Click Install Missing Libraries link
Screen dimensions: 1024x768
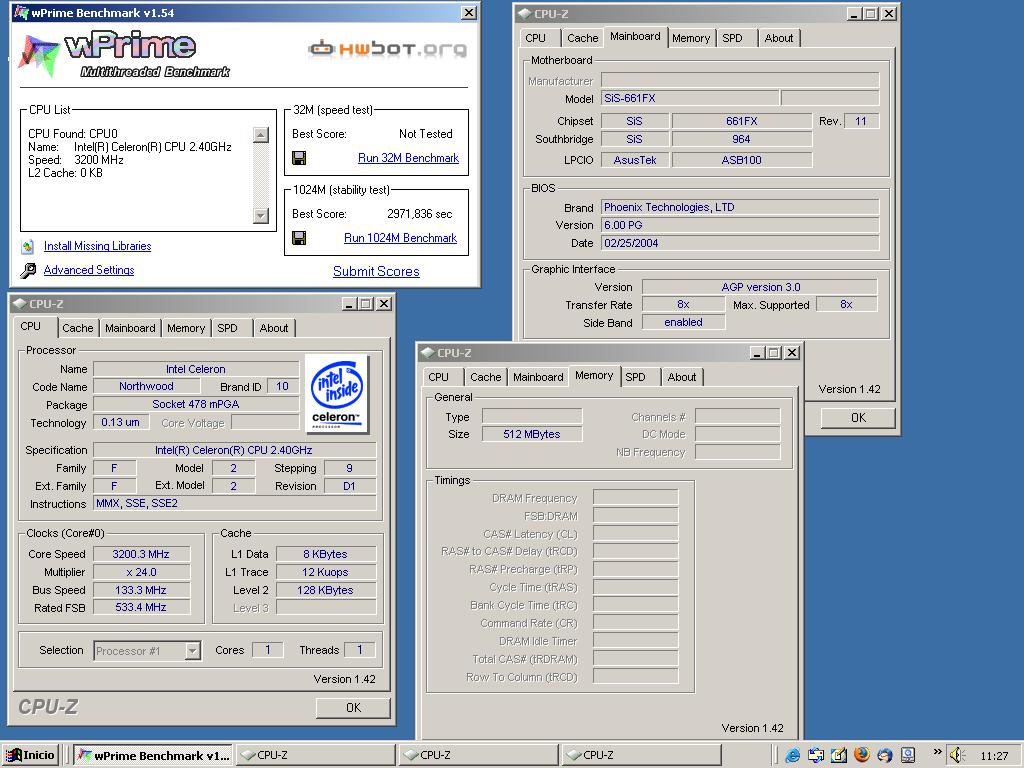coord(97,246)
